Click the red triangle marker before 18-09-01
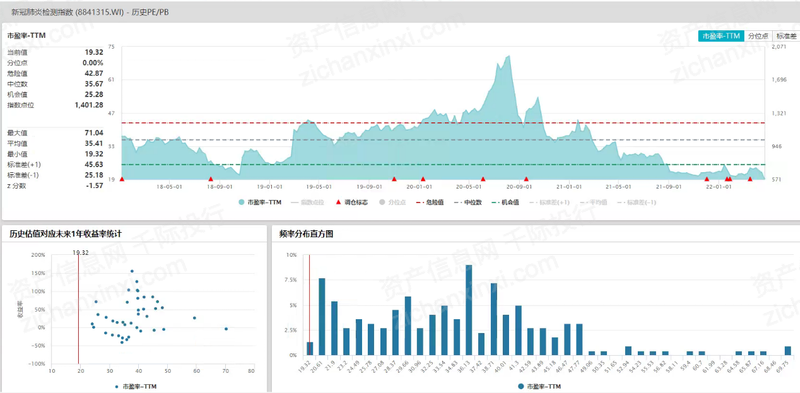Image resolution: width=800 pixels, height=393 pixels. pos(211,179)
